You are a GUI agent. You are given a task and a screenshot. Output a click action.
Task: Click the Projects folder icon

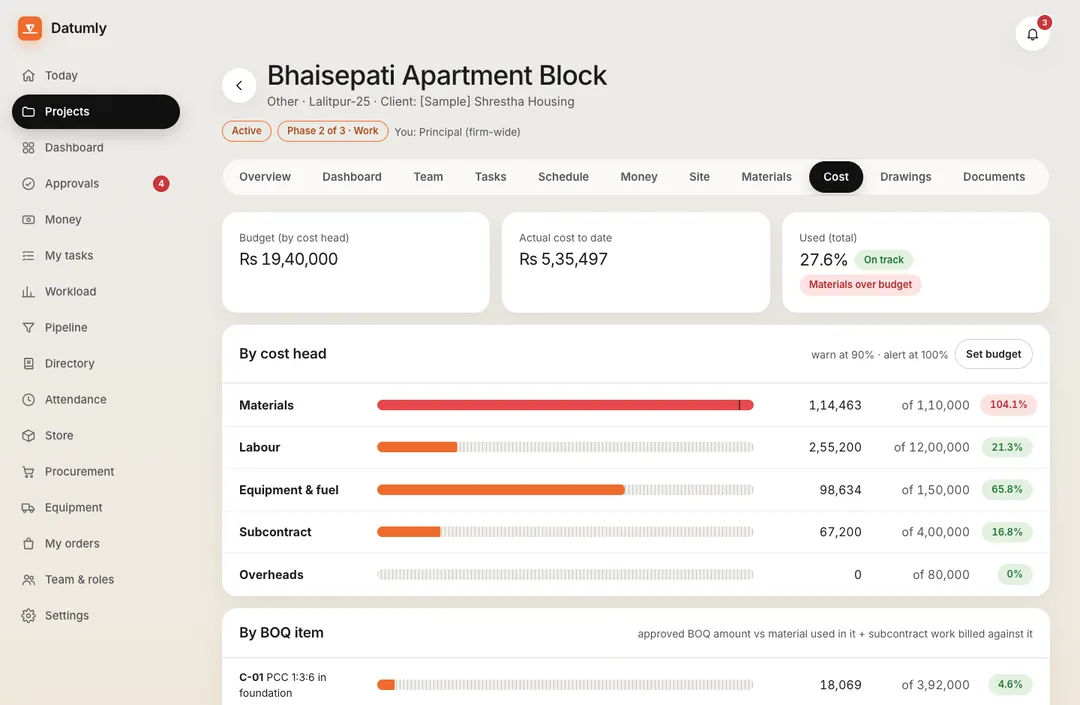pyautogui.click(x=28, y=112)
